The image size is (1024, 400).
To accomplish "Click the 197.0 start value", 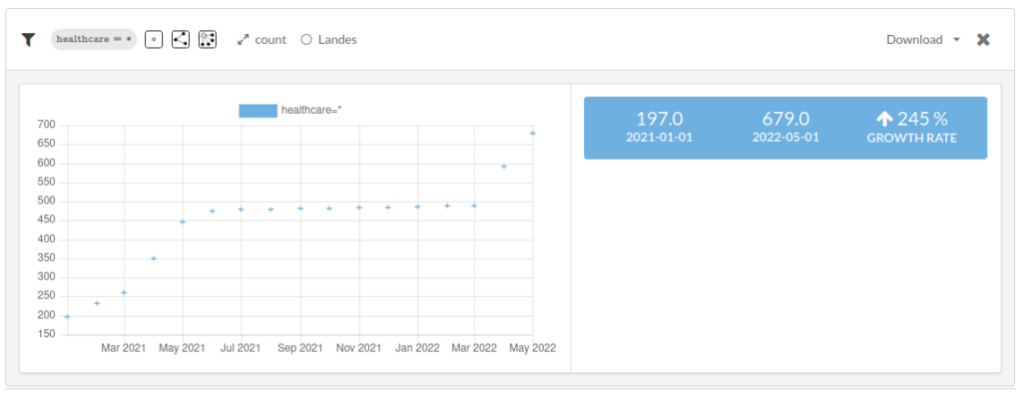I will [x=660, y=119].
